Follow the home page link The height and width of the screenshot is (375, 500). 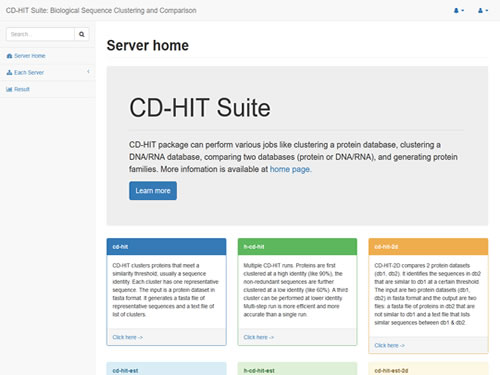pyautogui.click(x=291, y=169)
